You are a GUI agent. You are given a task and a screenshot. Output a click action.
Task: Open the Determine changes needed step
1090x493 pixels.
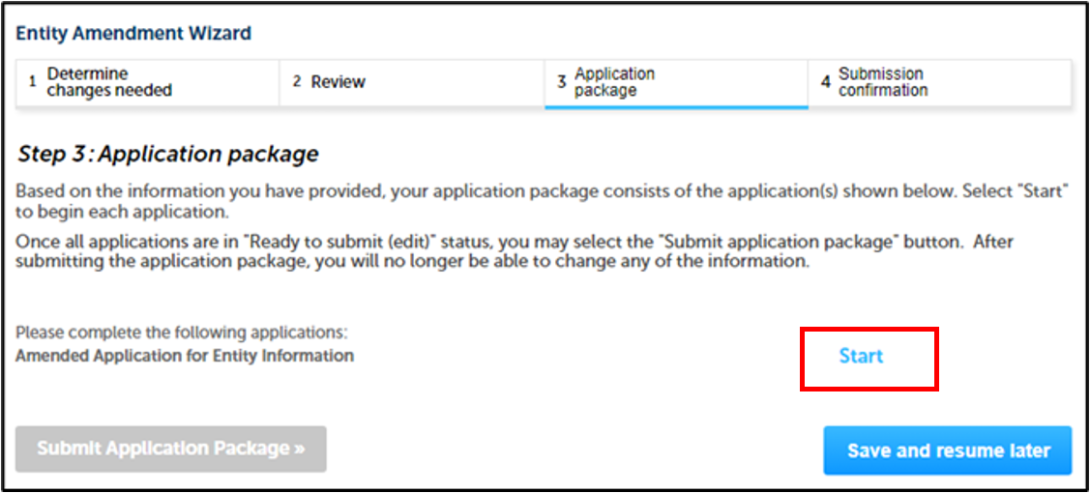[110, 82]
